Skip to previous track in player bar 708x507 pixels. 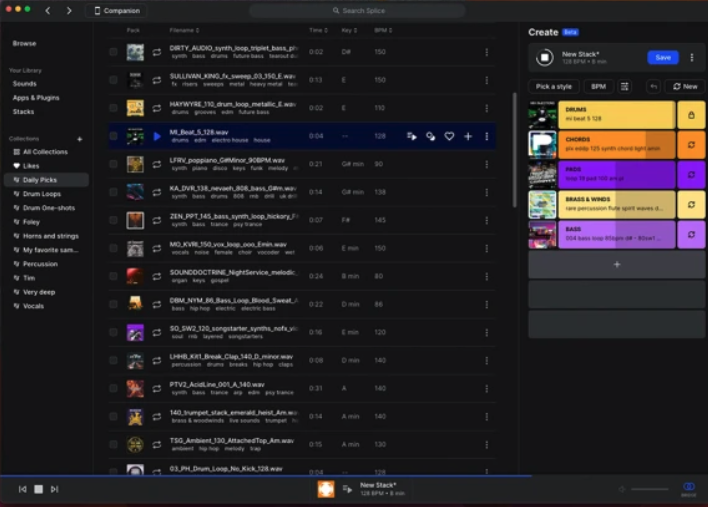pos(23,489)
